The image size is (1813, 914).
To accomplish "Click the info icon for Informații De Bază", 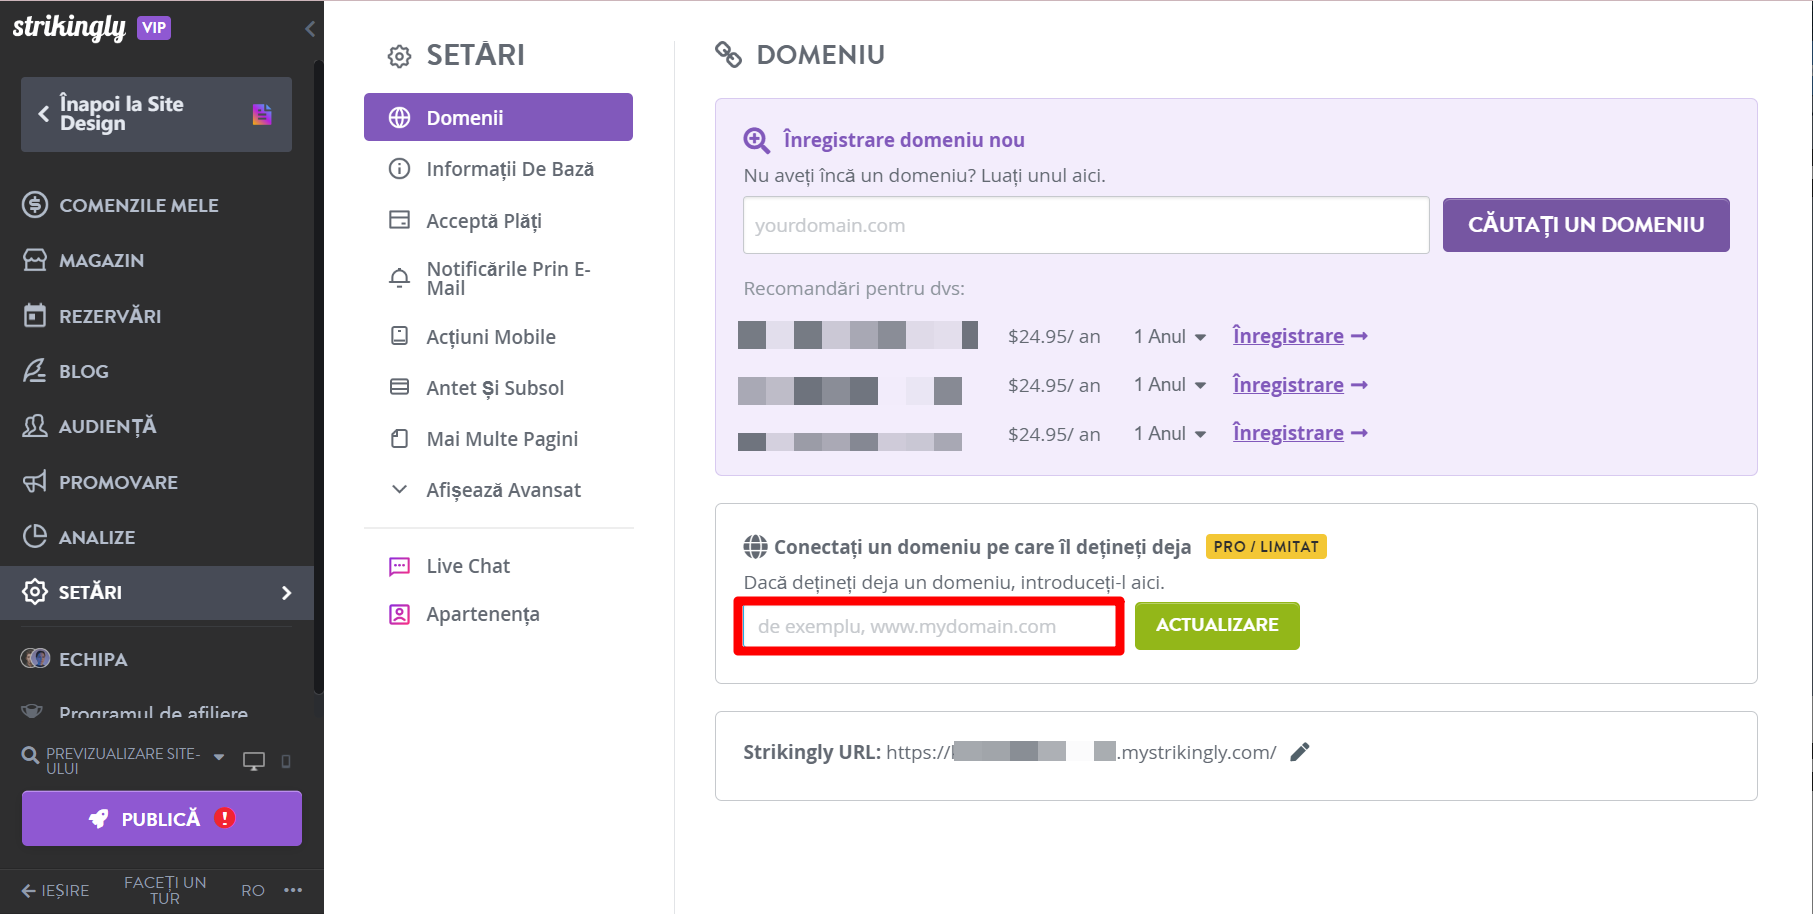I will coord(399,168).
